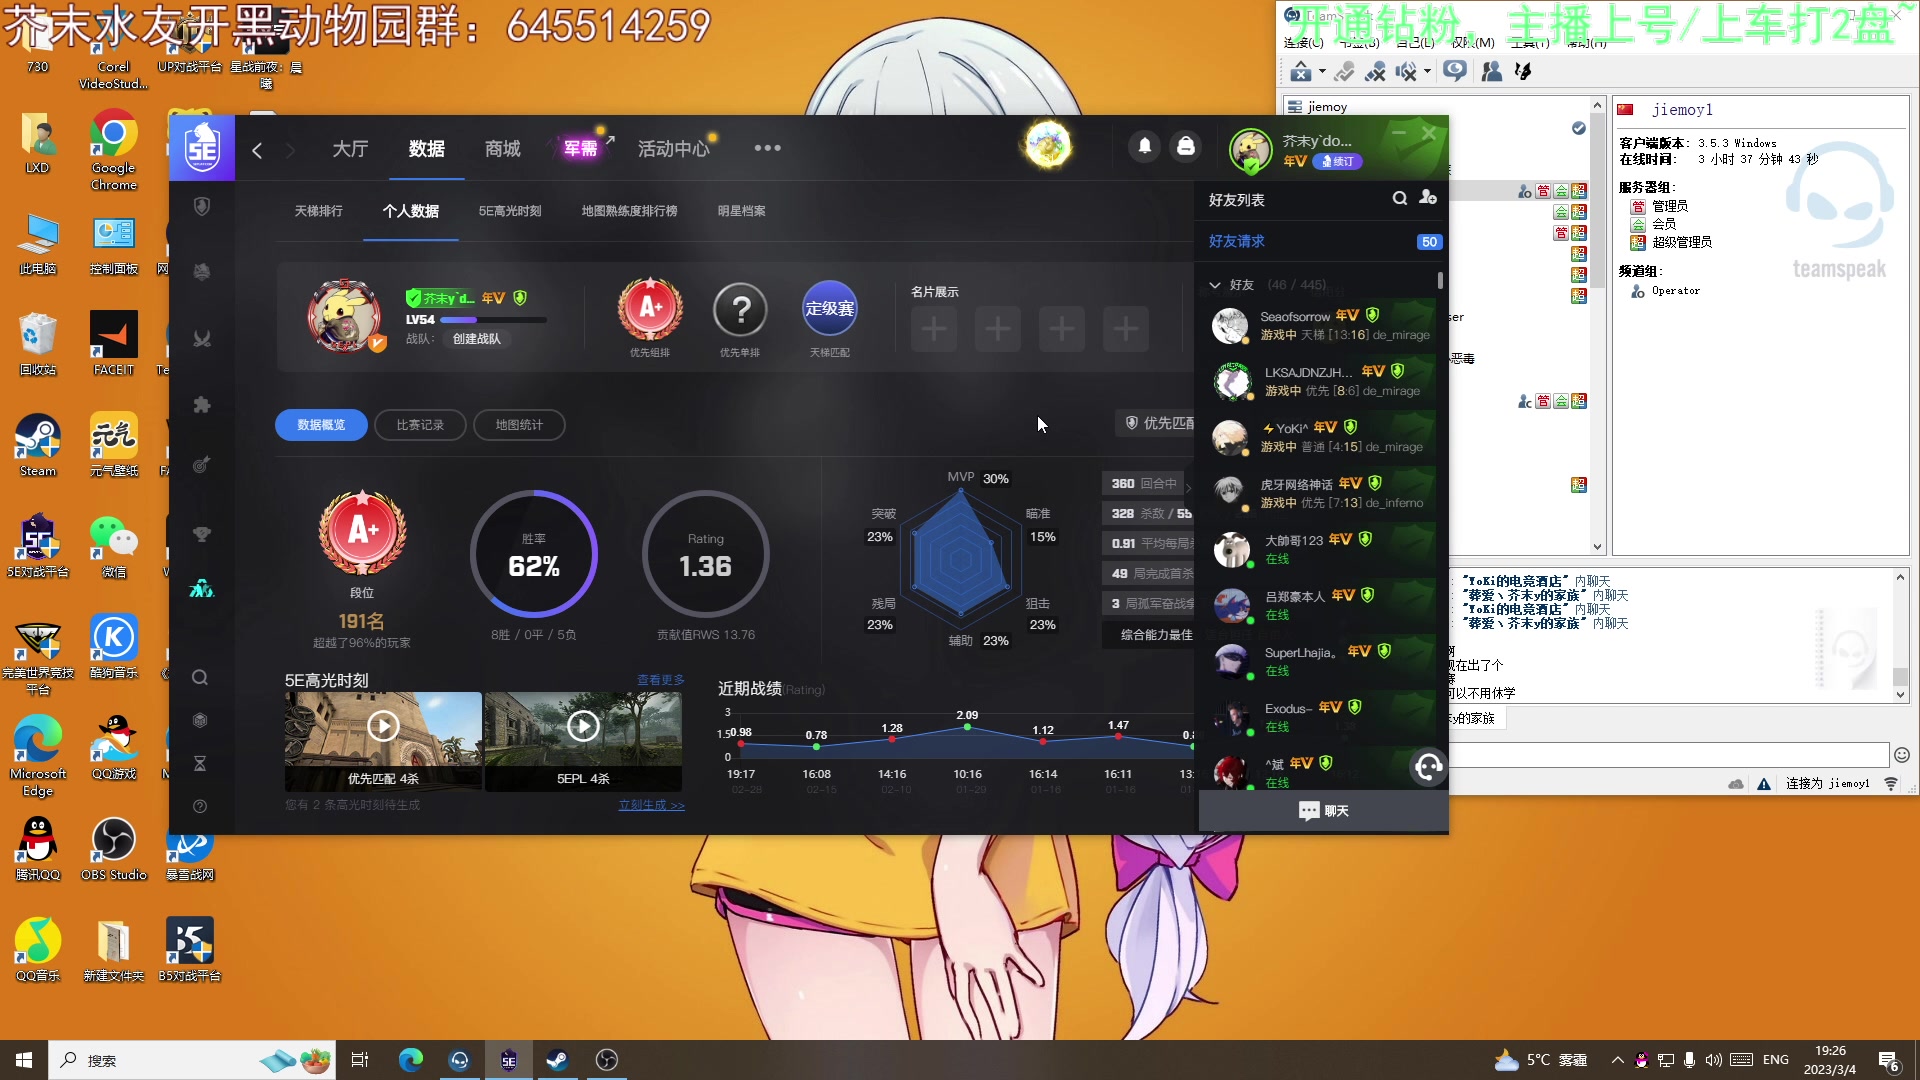
Task: Open the search icon in 5E sidebar
Action: 200,677
